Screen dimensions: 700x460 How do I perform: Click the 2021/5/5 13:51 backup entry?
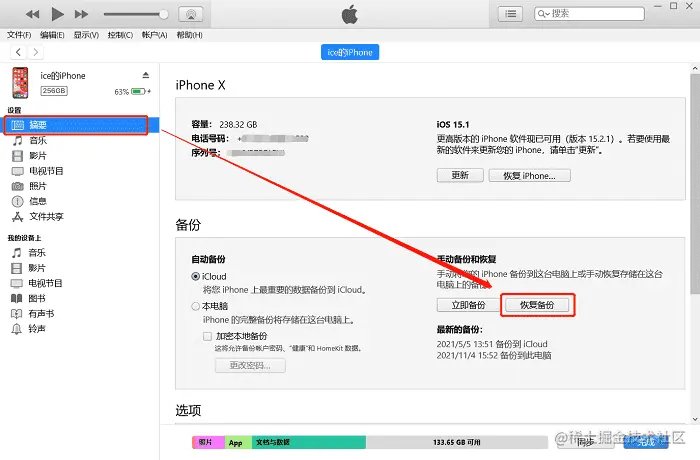point(492,344)
